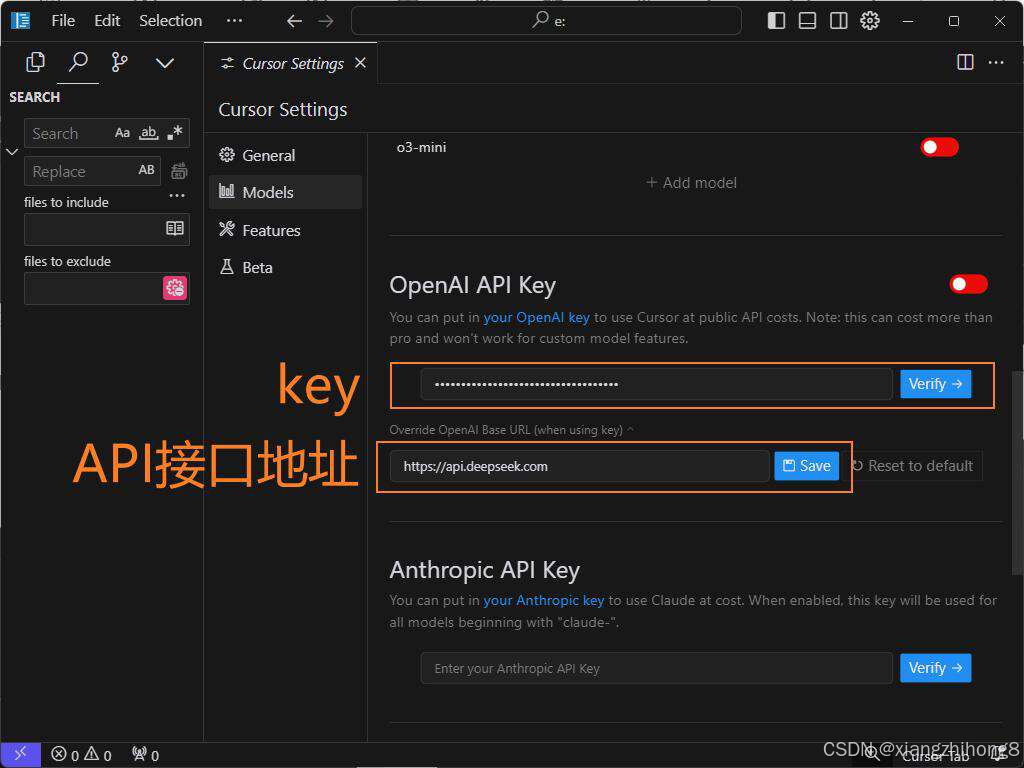1024x768 pixels.
Task: Select the Cursor Settings tab
Action: (x=293, y=63)
